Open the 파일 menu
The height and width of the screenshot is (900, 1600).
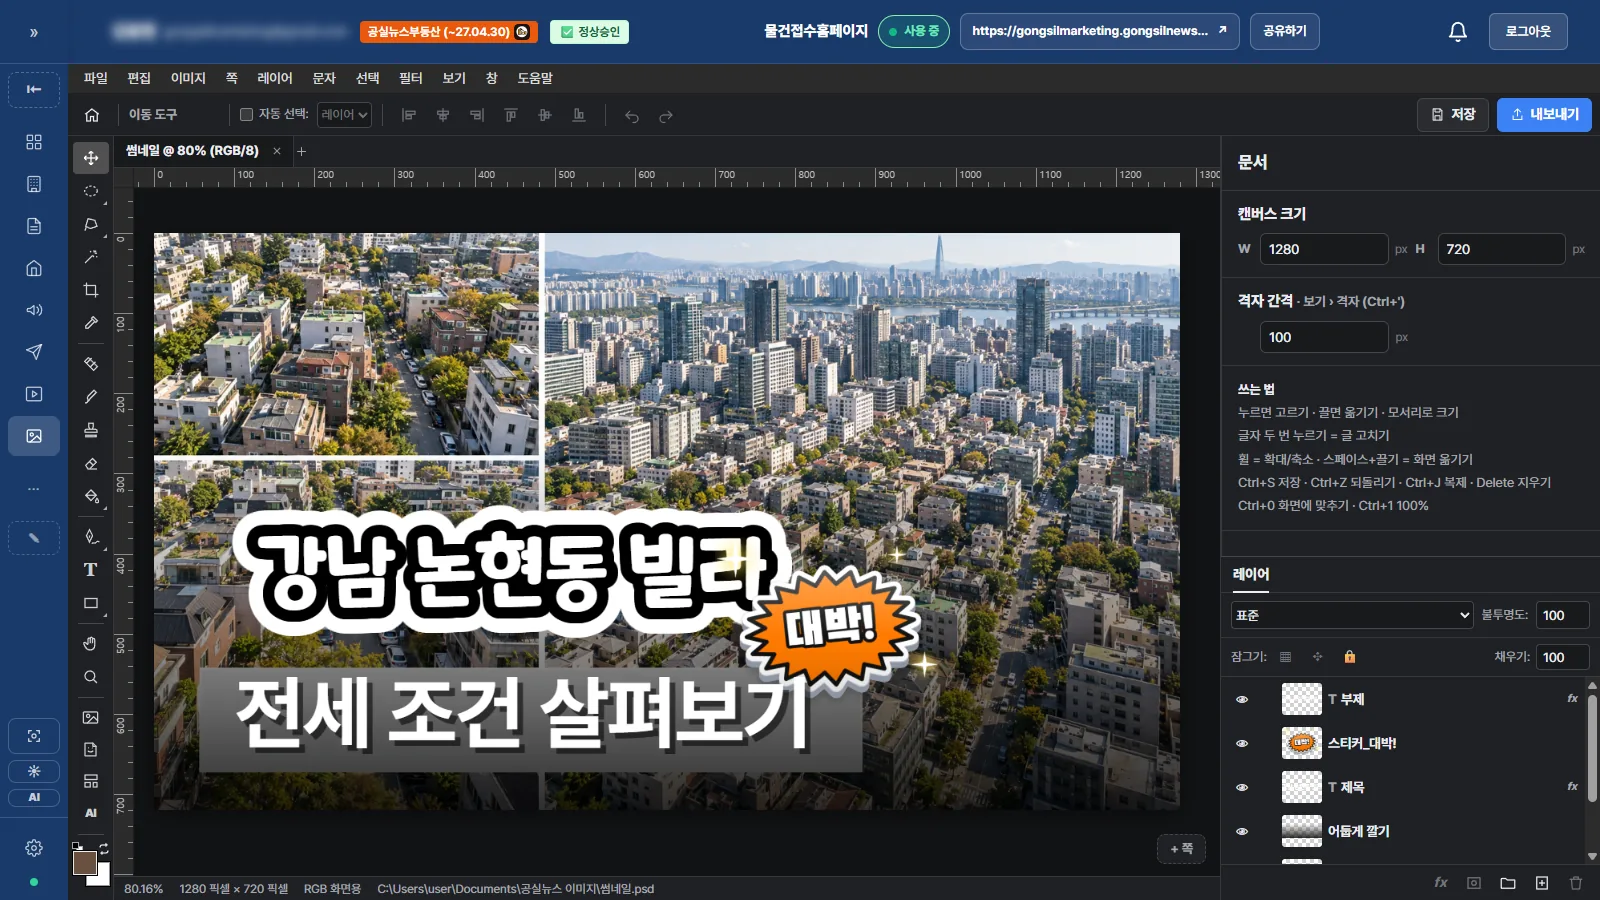tap(96, 78)
